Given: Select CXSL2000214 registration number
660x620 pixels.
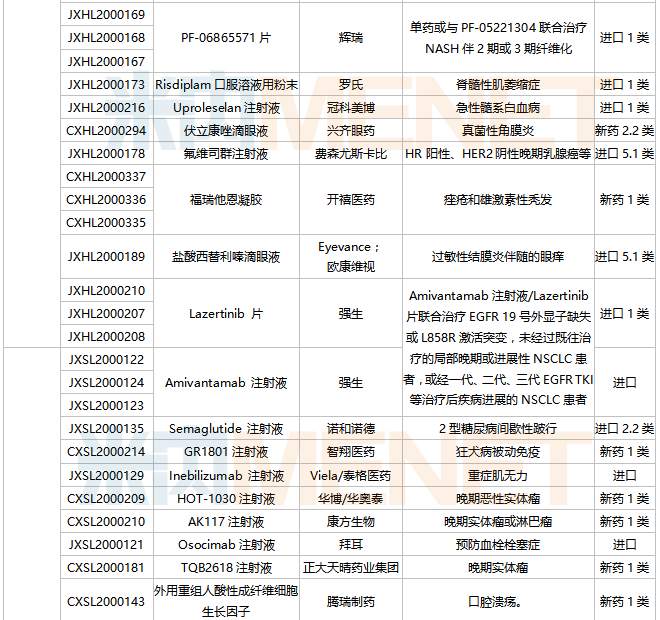Looking at the screenshot, I should pos(106,452).
